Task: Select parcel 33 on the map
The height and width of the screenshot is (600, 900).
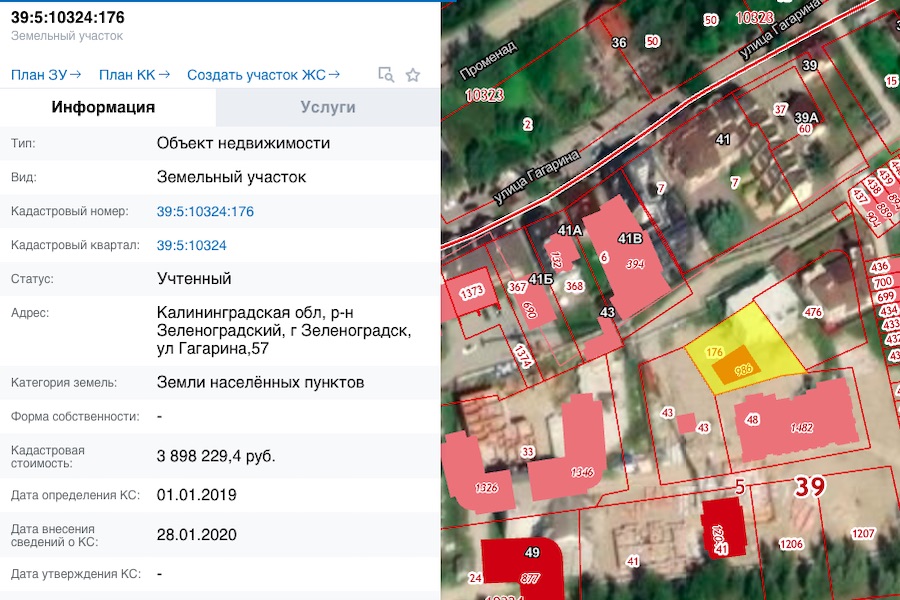Action: (x=527, y=450)
